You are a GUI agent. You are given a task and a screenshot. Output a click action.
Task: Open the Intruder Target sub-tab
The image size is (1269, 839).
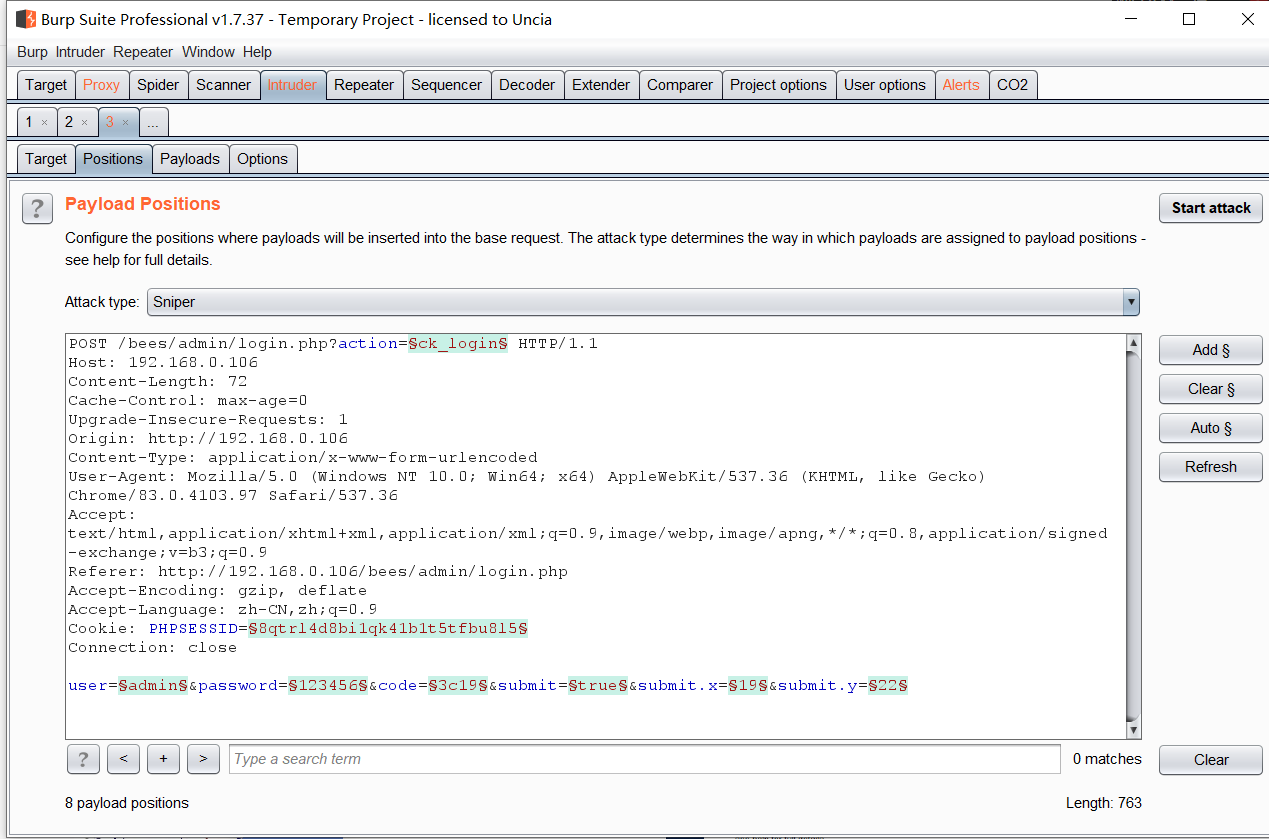click(x=46, y=158)
